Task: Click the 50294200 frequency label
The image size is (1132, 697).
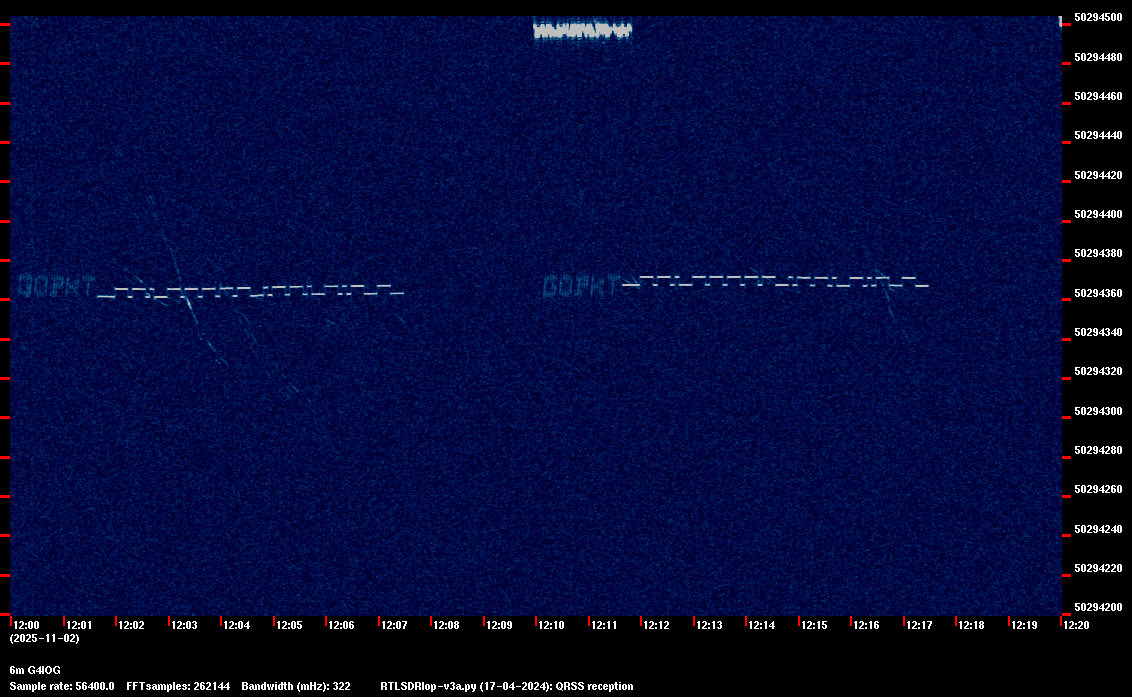Action: tap(1097, 607)
